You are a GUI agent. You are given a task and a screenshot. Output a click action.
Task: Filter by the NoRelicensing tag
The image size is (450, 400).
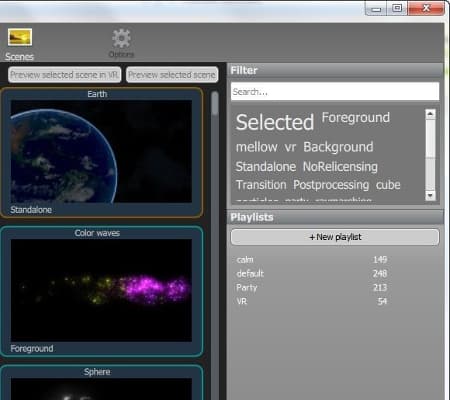coord(340,167)
